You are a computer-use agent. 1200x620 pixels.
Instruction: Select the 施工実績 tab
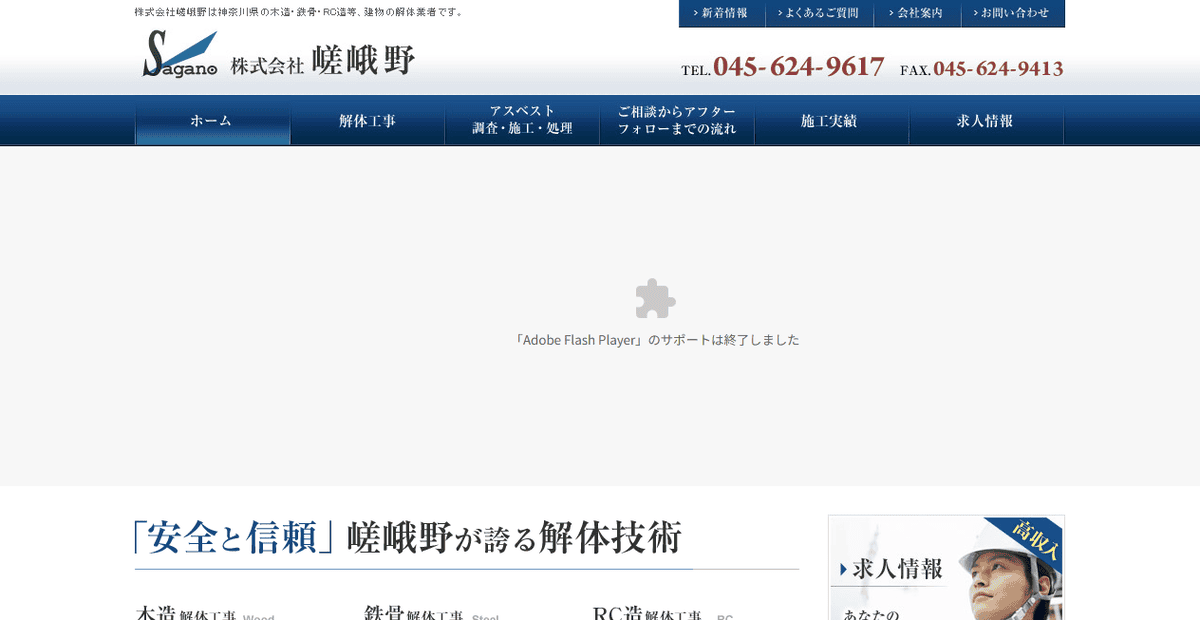coord(832,120)
